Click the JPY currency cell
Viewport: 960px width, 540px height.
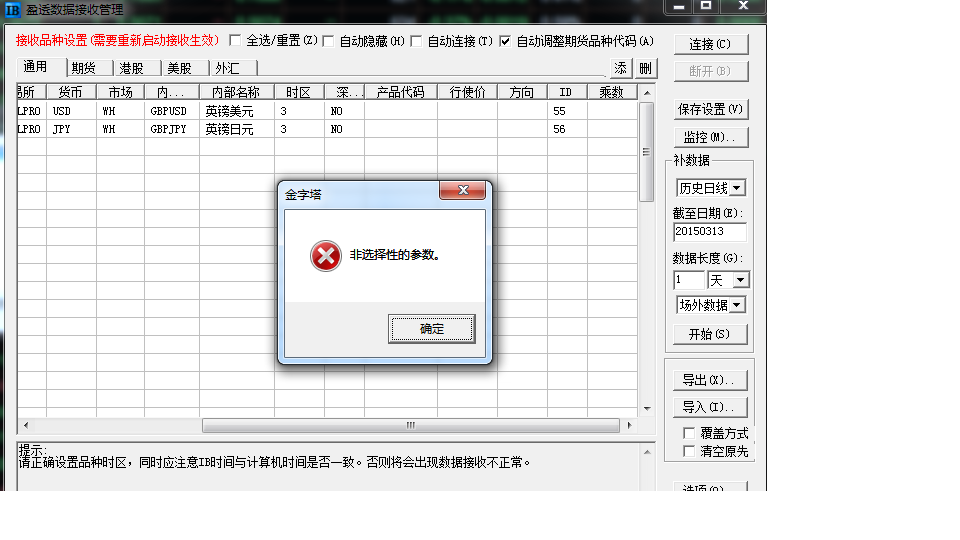[x=71, y=129]
